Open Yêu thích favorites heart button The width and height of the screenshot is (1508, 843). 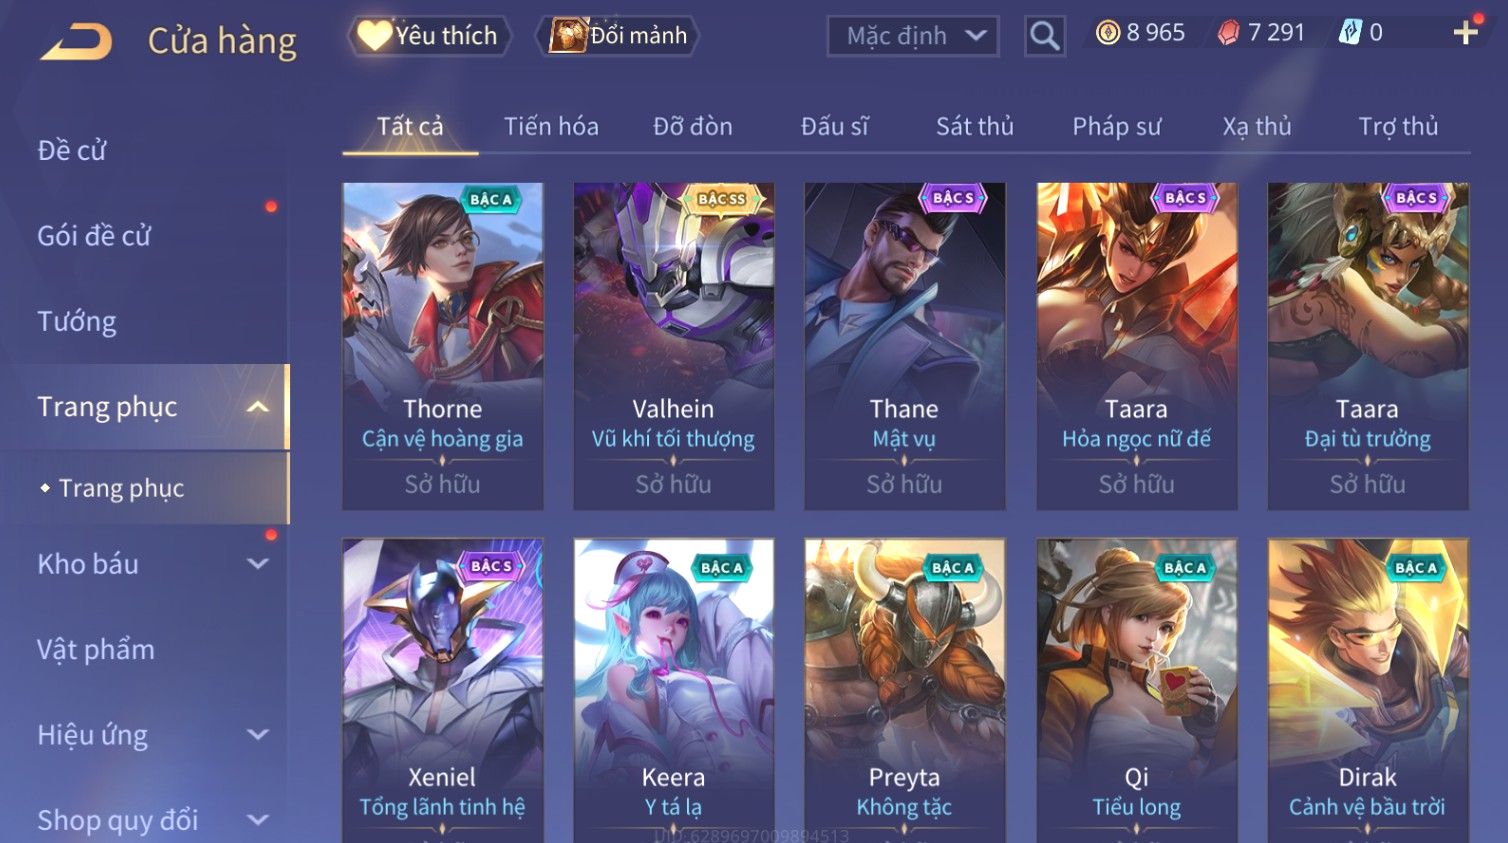pos(430,36)
